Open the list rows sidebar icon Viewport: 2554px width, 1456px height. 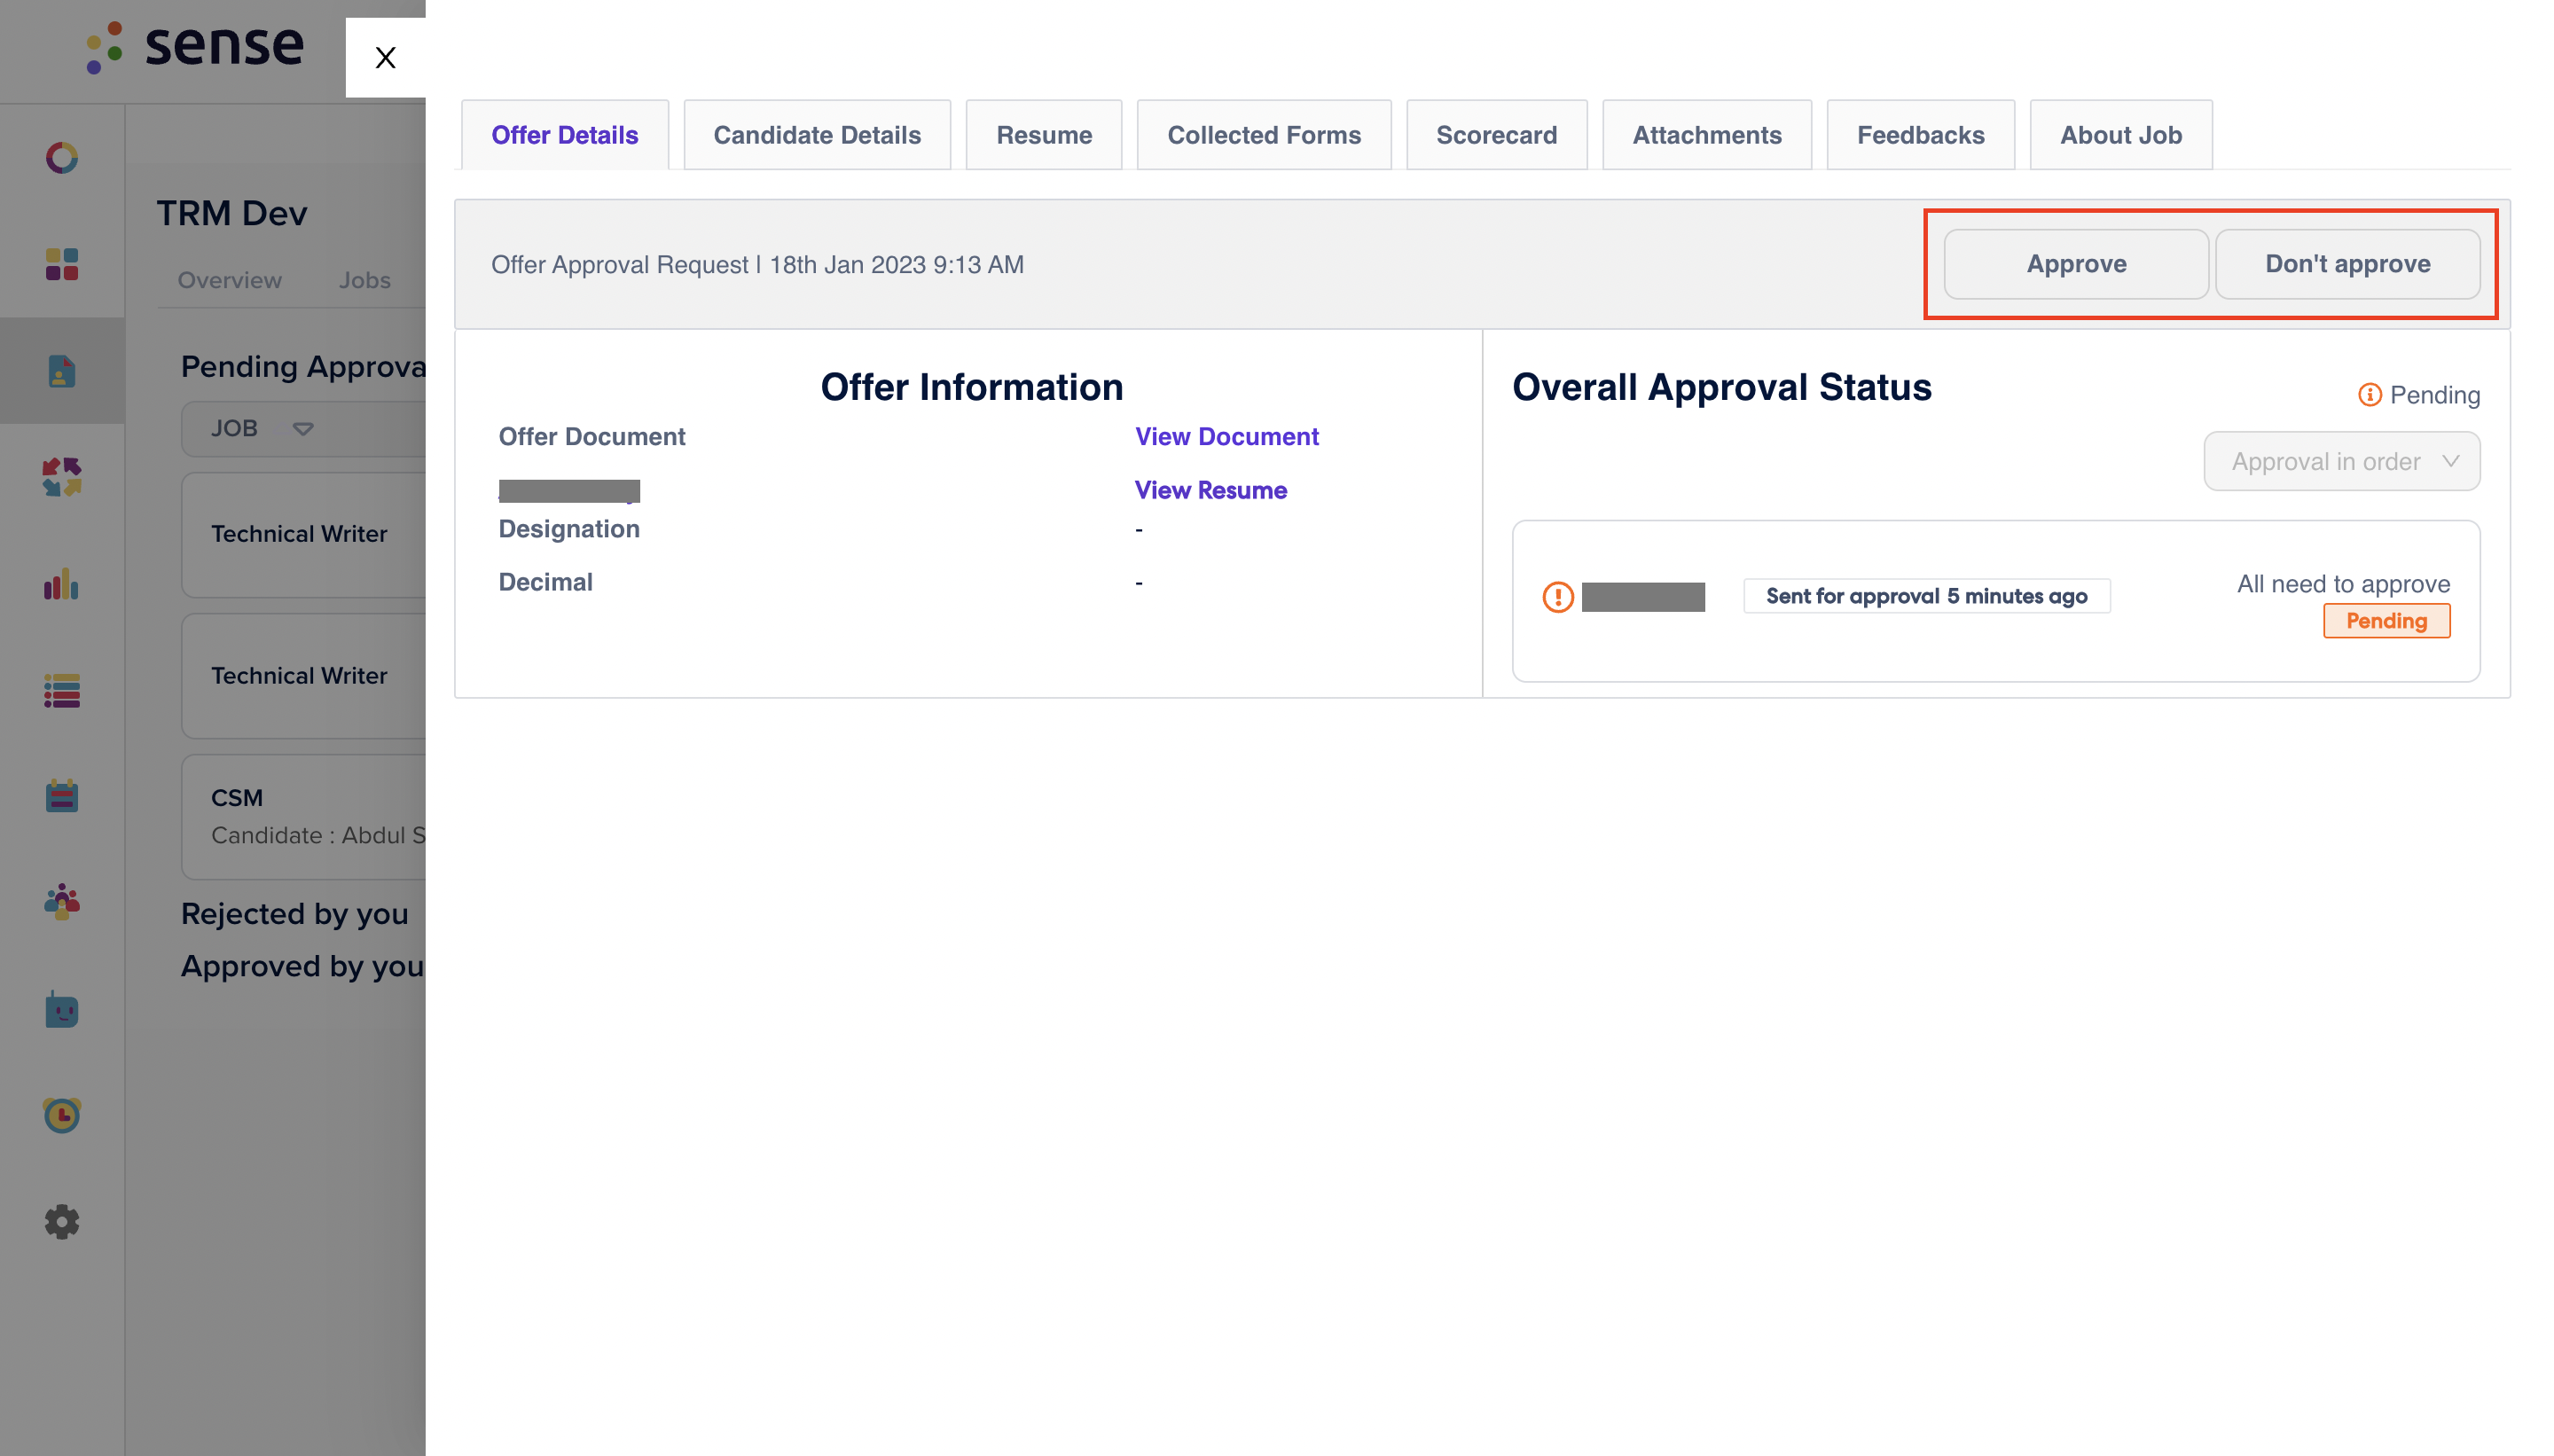point(62,691)
